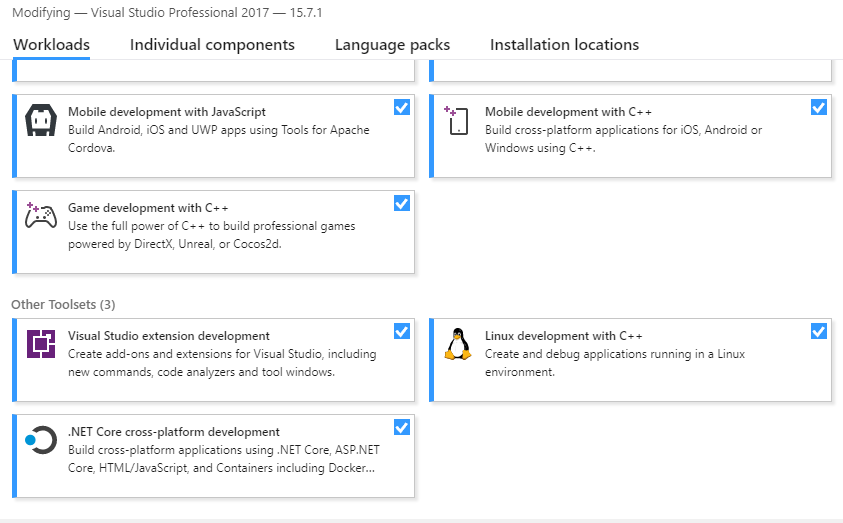Viewport: 843px width, 523px height.
Task: Uncheck .NET Core cross-platform development
Action: 402,428
